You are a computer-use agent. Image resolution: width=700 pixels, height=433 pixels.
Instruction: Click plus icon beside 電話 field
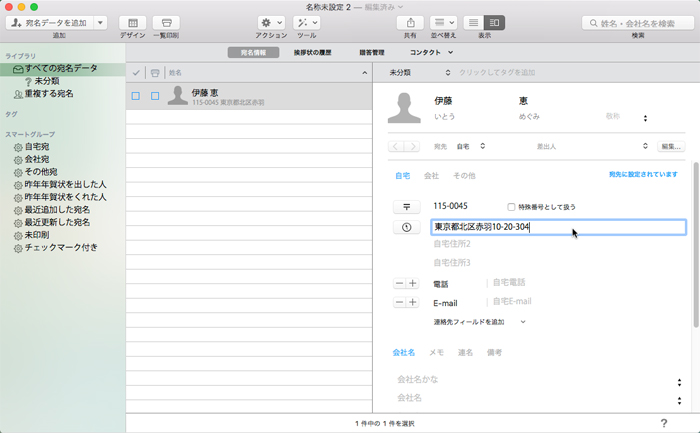tap(412, 283)
